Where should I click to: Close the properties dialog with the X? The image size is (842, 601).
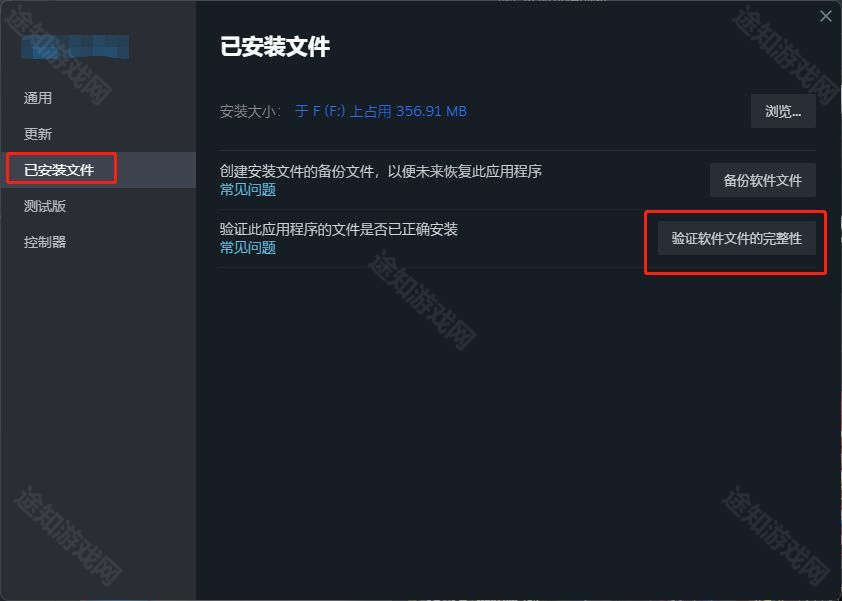[x=825, y=16]
